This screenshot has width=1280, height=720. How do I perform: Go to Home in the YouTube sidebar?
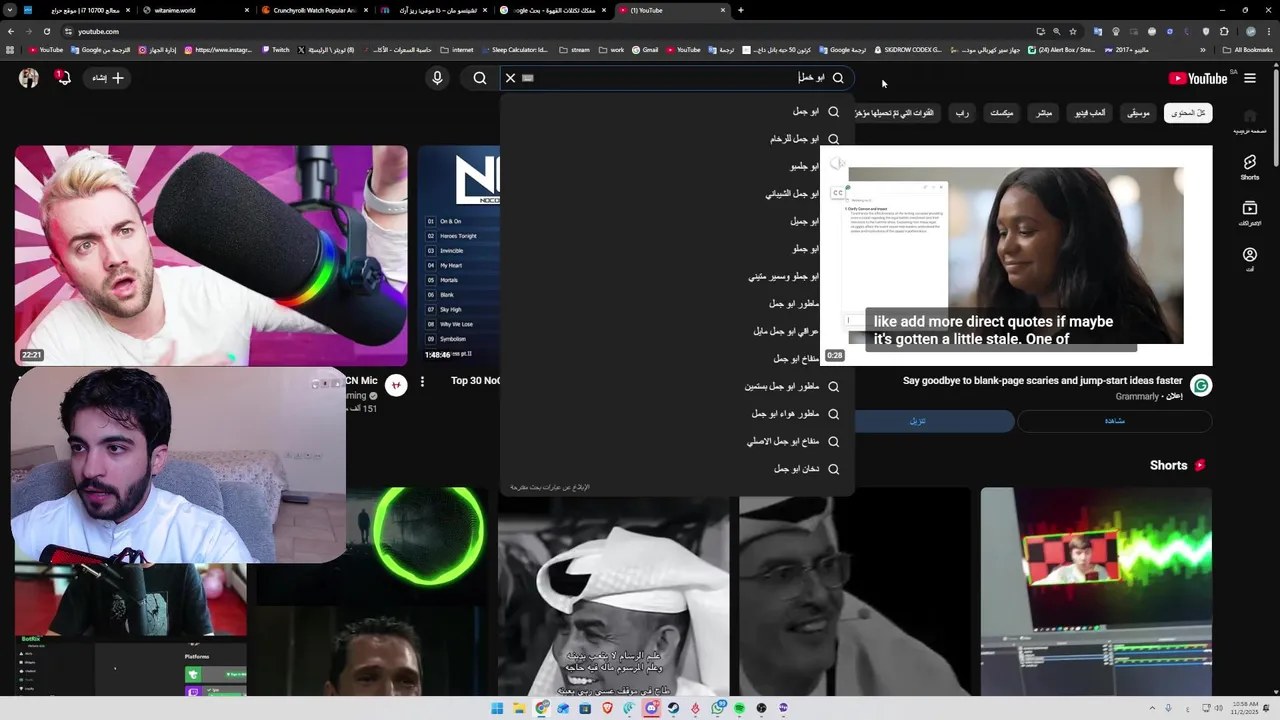tap(1250, 121)
